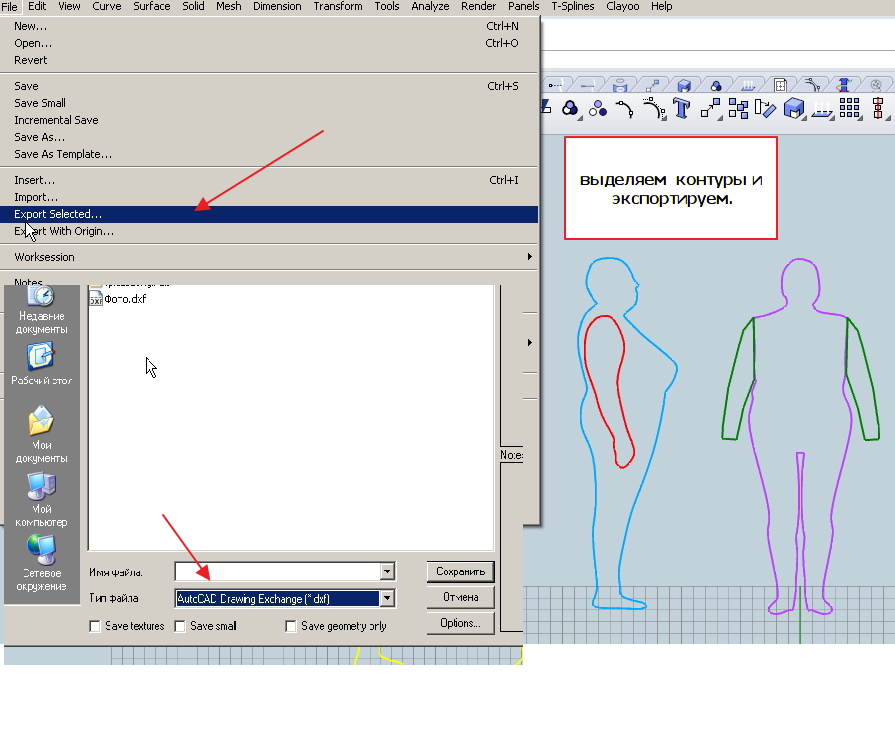Click the Align objects icon with scattered squares
Image resolution: width=895 pixels, height=741 pixels.
[738, 108]
